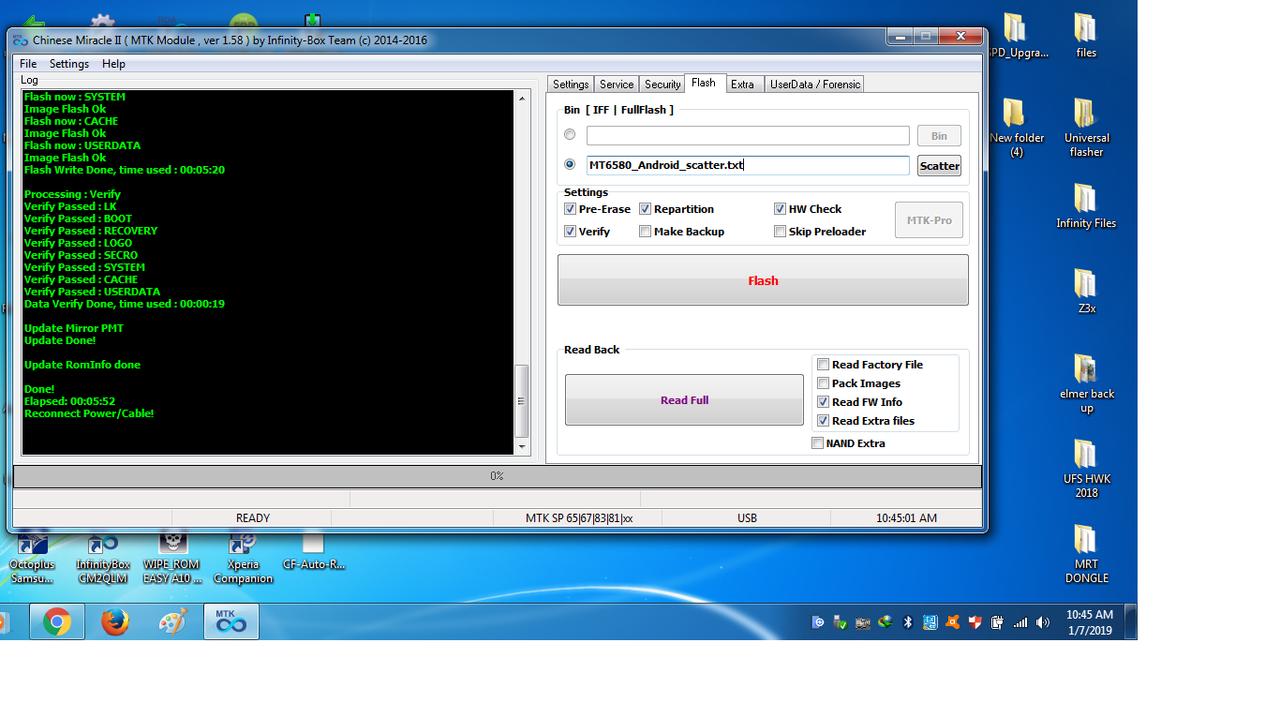Click the 0% progress bar
The height and width of the screenshot is (720, 1280).
[497, 476]
